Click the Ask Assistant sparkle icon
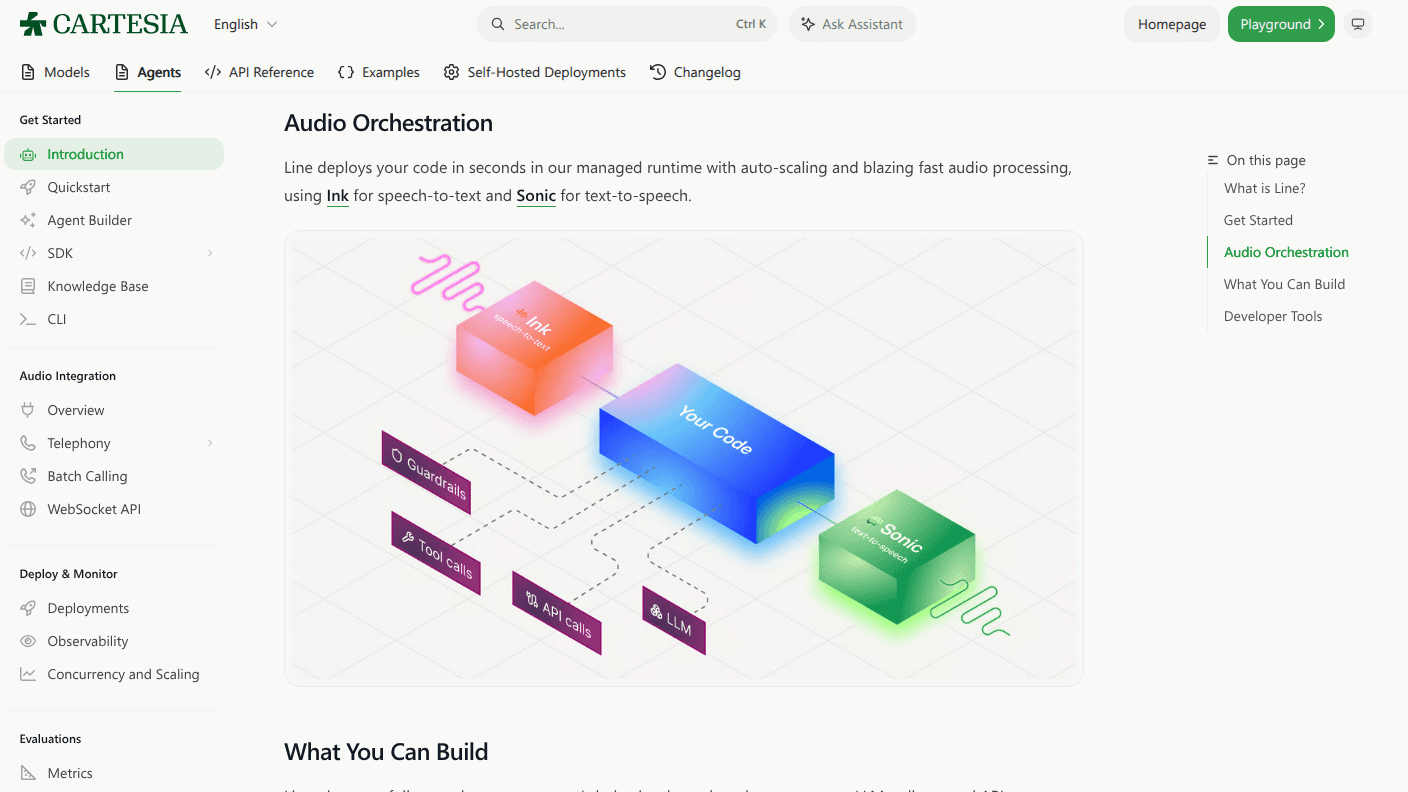The image size is (1408, 792). [x=808, y=24]
